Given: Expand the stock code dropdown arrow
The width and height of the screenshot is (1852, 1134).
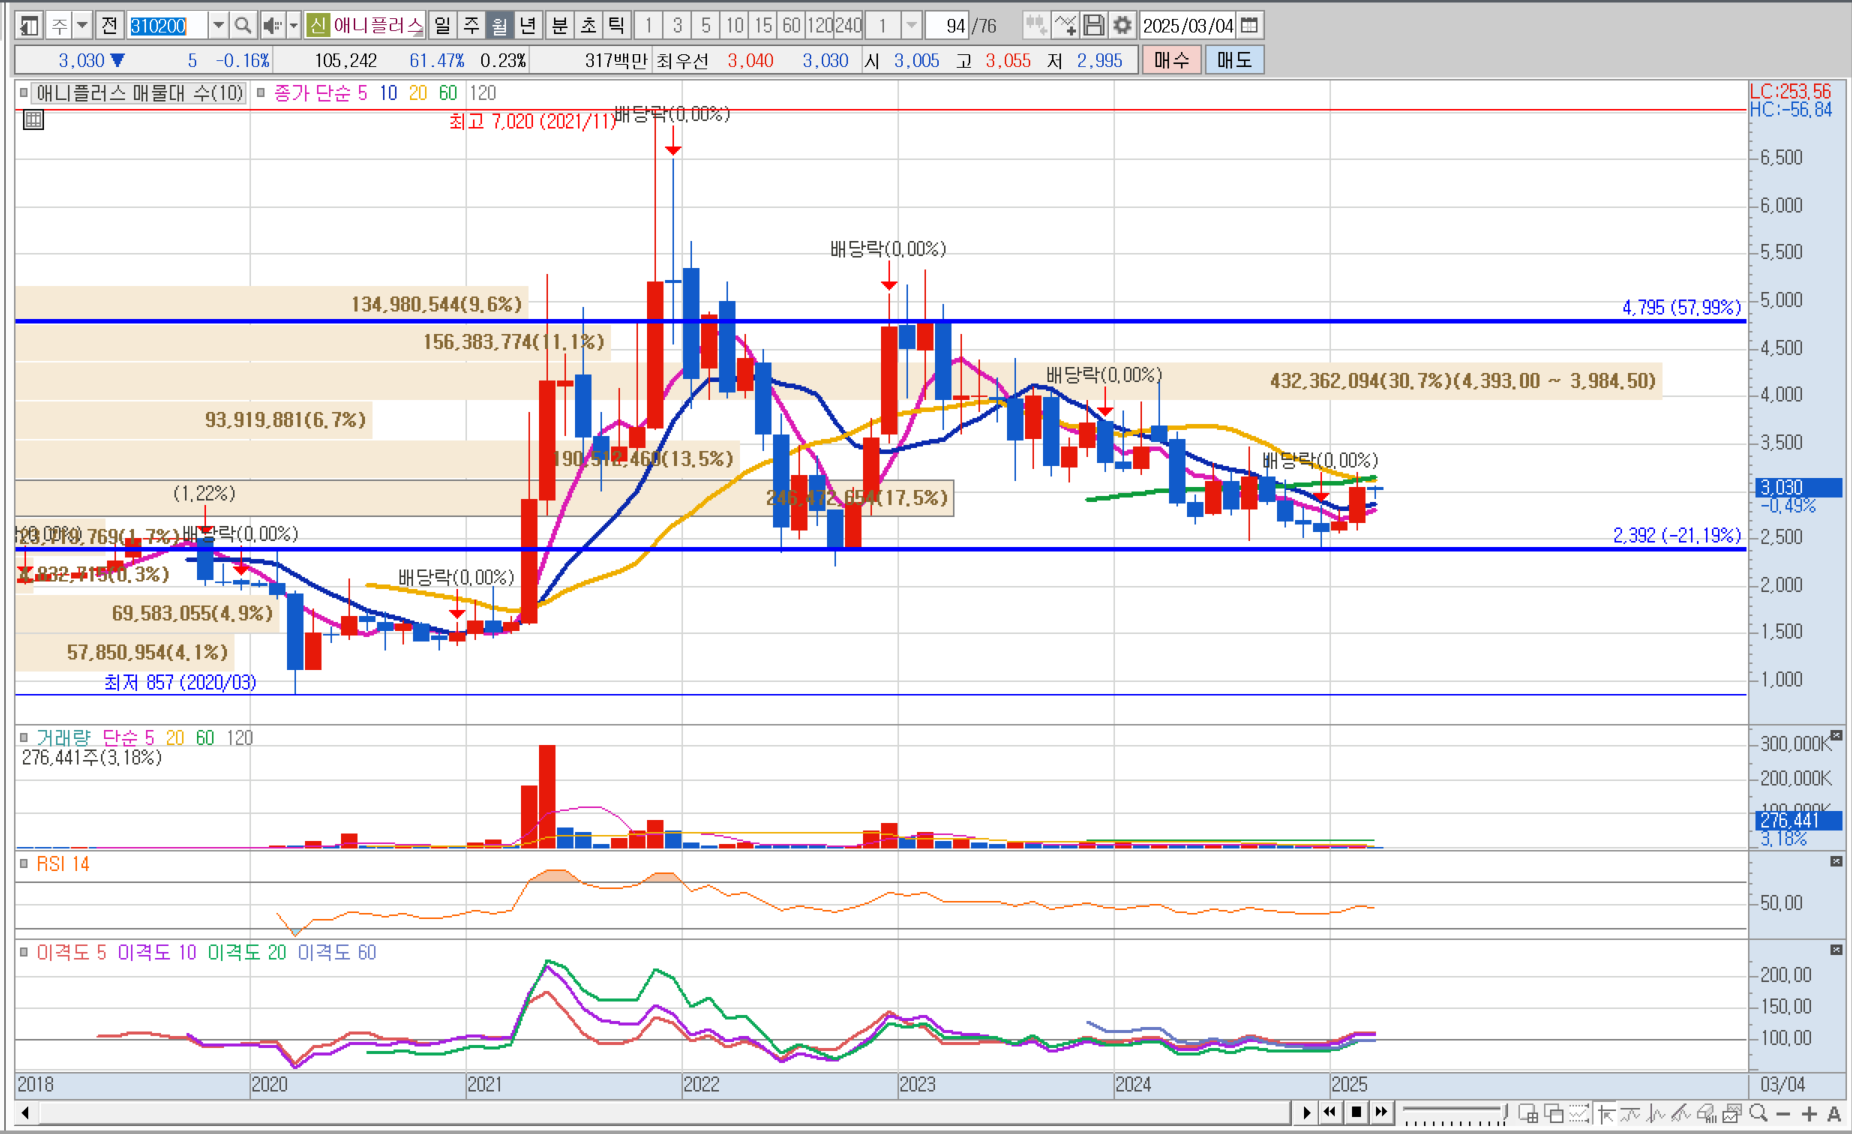Looking at the screenshot, I should coord(217,25).
